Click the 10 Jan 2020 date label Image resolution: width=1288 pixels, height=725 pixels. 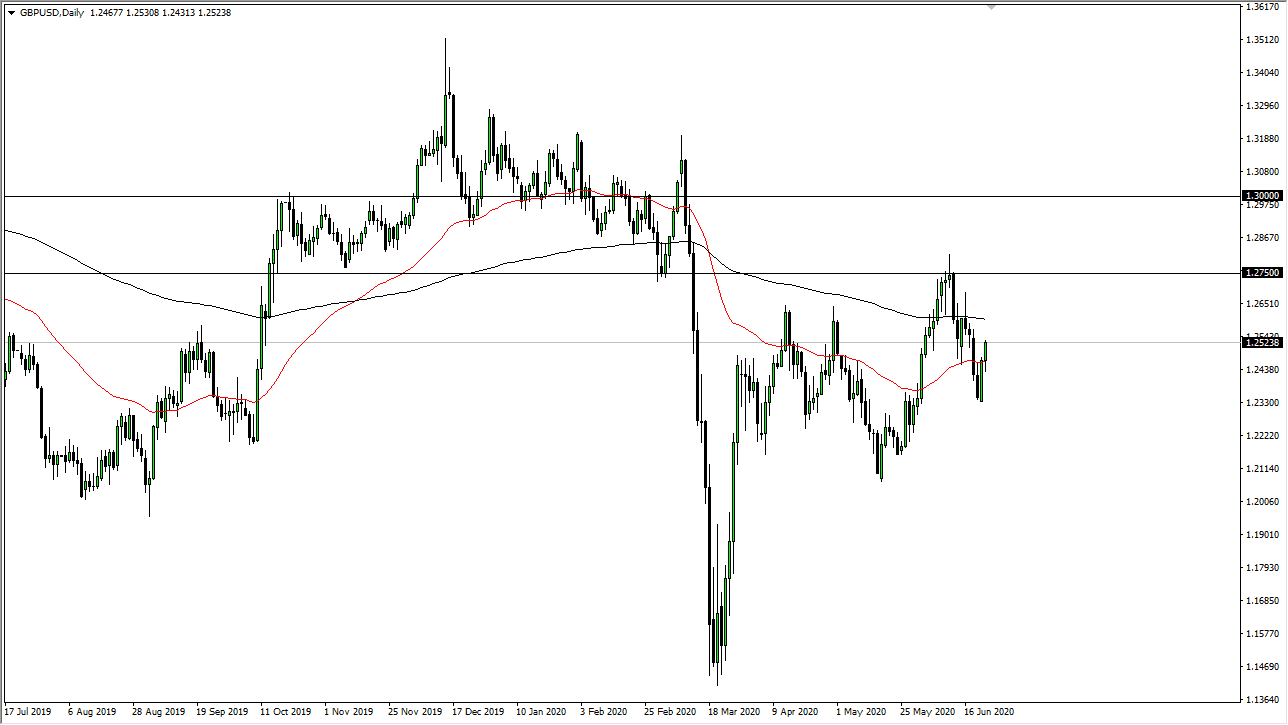coord(541,713)
